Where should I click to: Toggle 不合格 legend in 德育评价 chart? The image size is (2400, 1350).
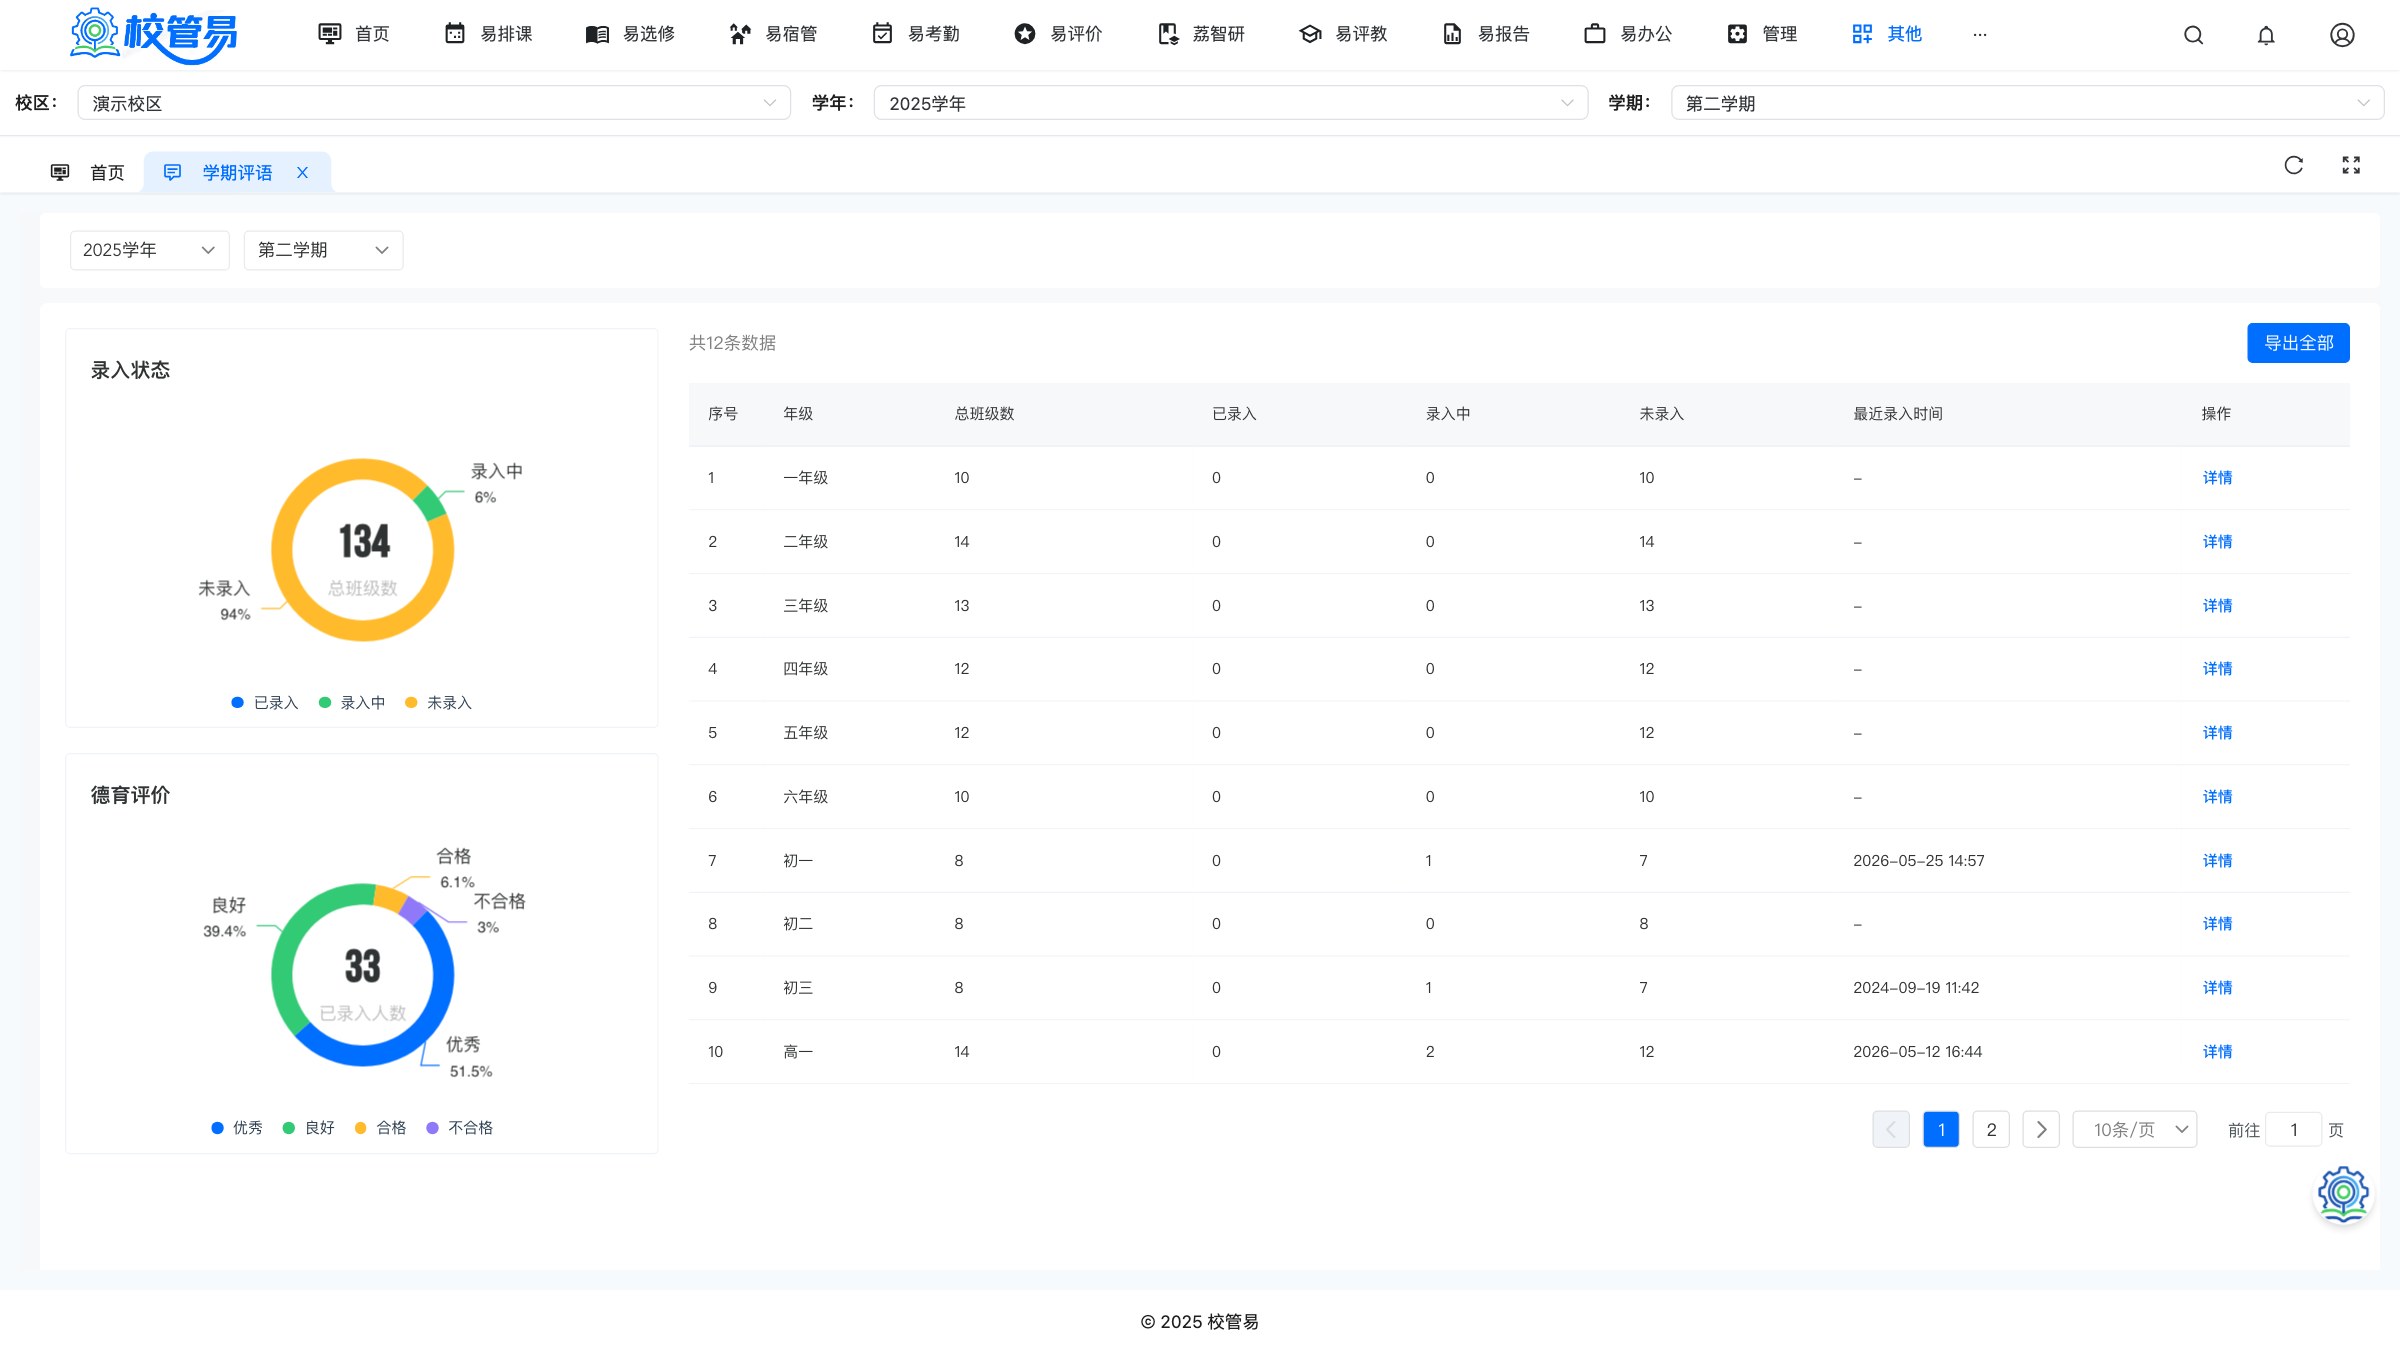coord(460,1128)
